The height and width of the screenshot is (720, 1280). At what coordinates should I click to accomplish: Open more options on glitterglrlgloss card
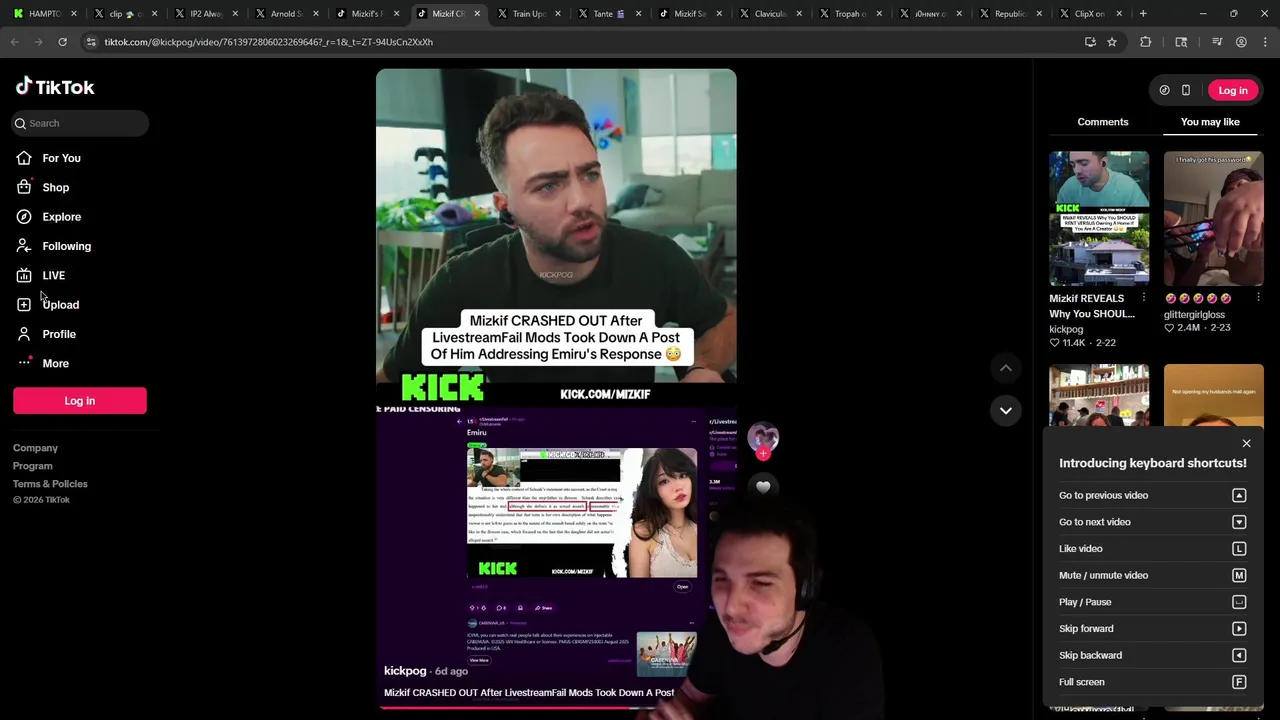coord(1258,298)
